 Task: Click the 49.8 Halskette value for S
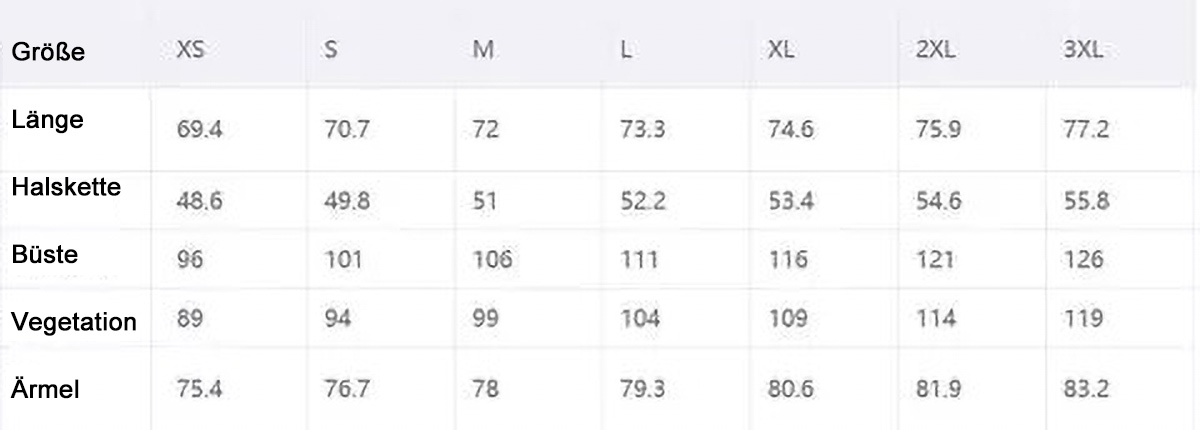click(x=347, y=201)
